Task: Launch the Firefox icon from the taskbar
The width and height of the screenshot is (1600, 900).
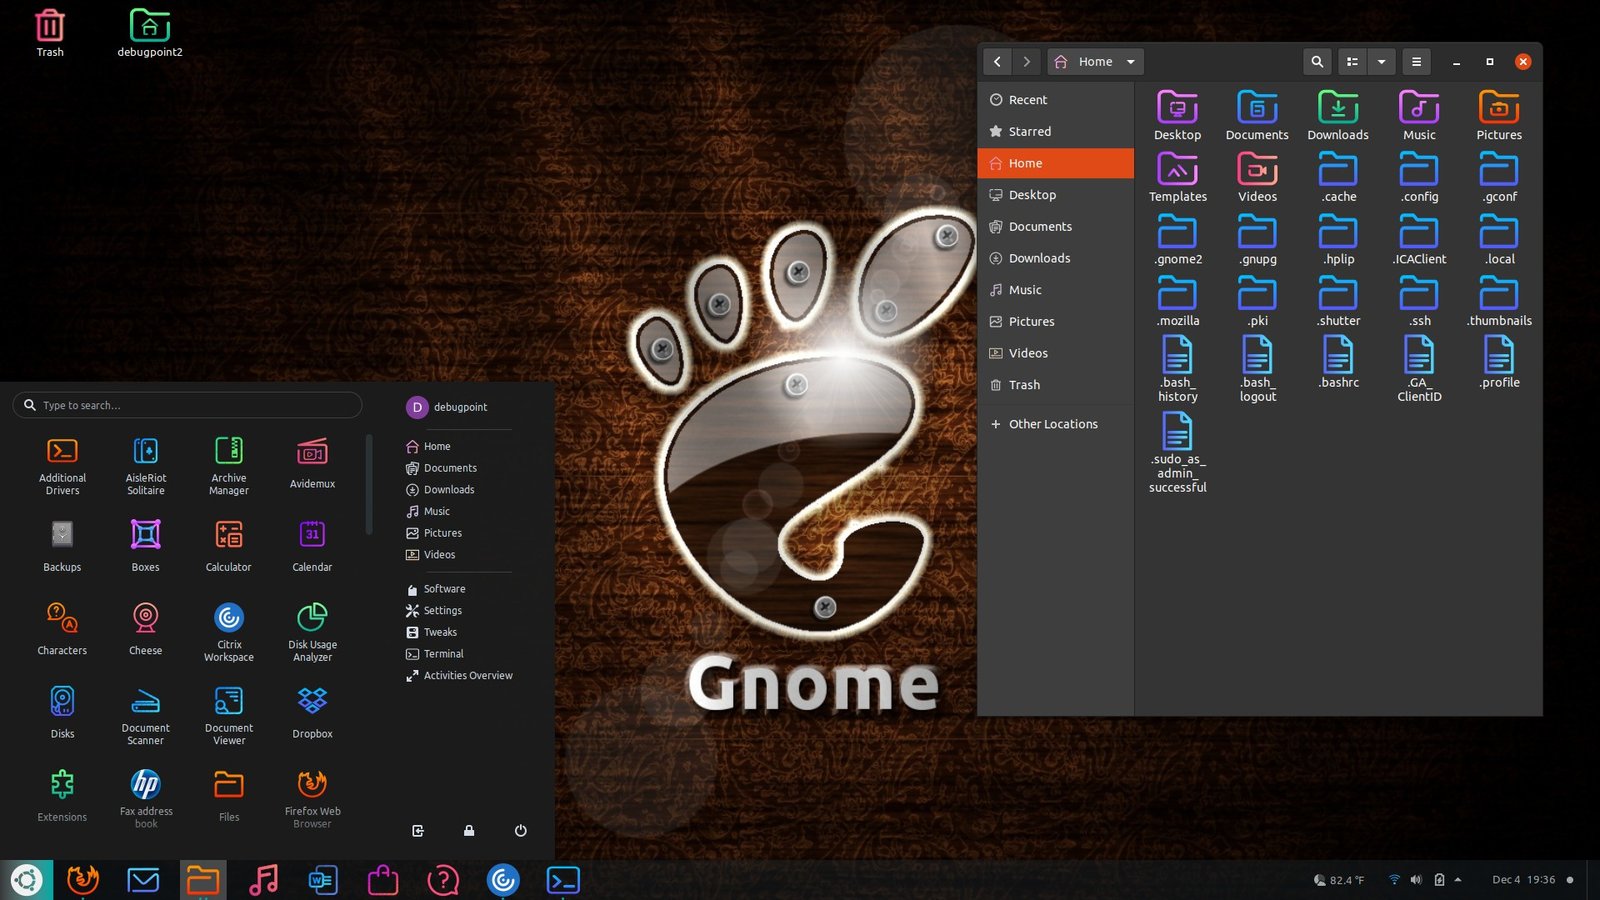Action: click(83, 880)
